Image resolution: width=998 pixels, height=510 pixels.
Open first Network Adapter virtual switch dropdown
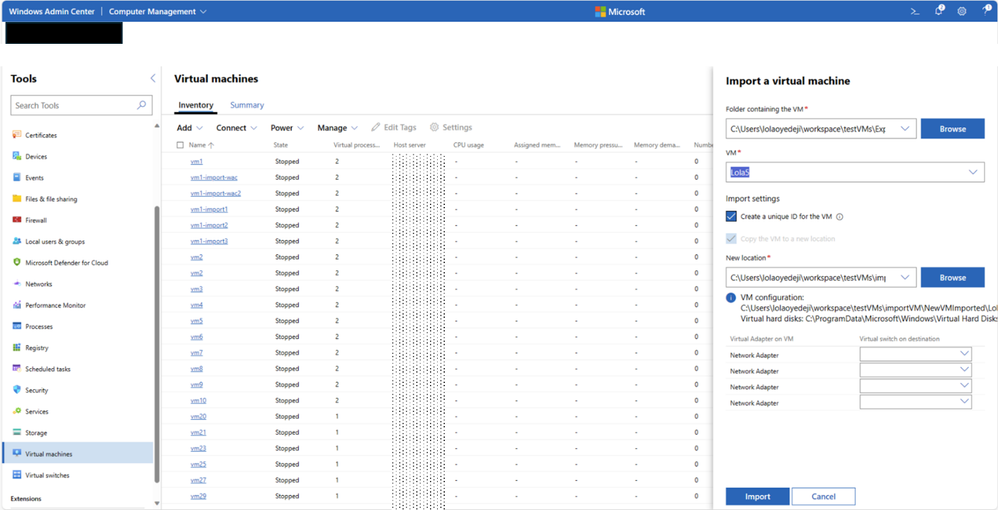pyautogui.click(x=915, y=354)
